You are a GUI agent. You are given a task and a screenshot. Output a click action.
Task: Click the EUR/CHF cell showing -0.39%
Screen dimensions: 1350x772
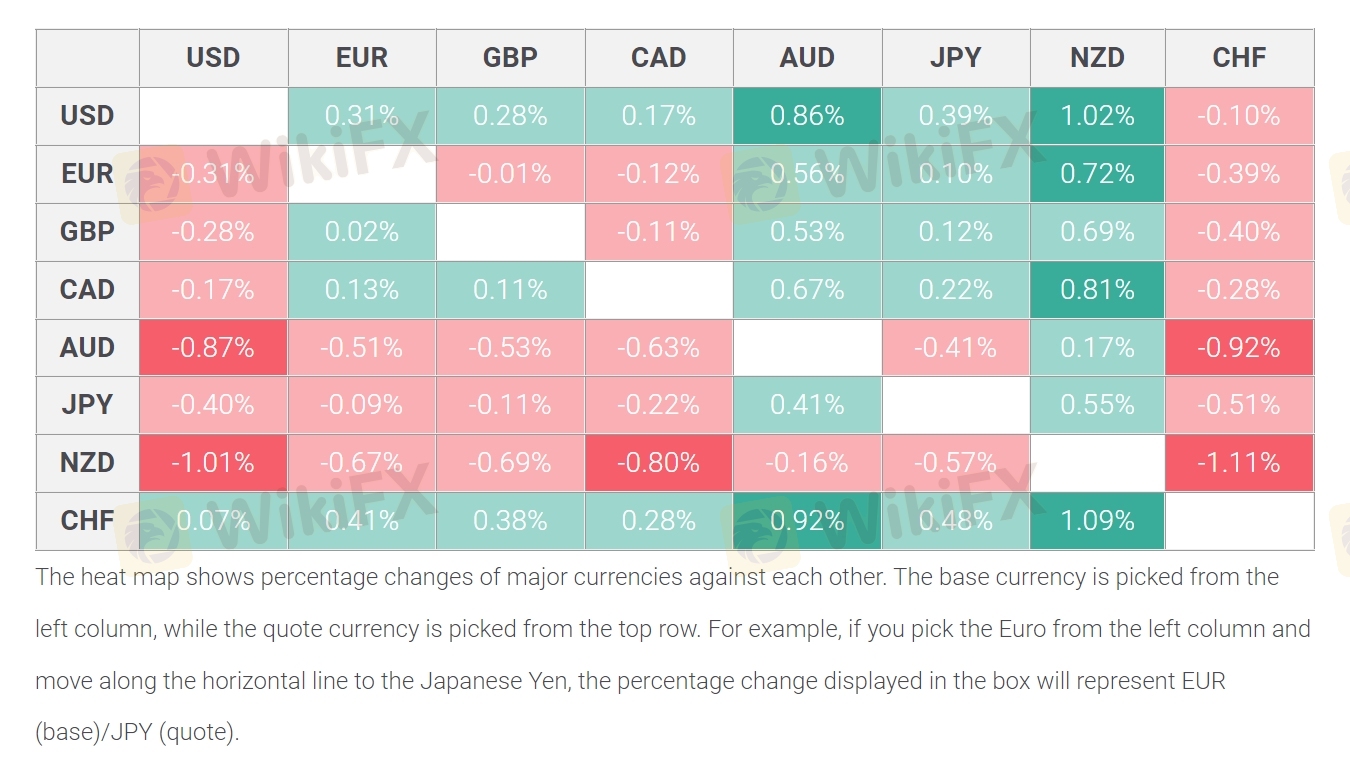tap(1239, 174)
